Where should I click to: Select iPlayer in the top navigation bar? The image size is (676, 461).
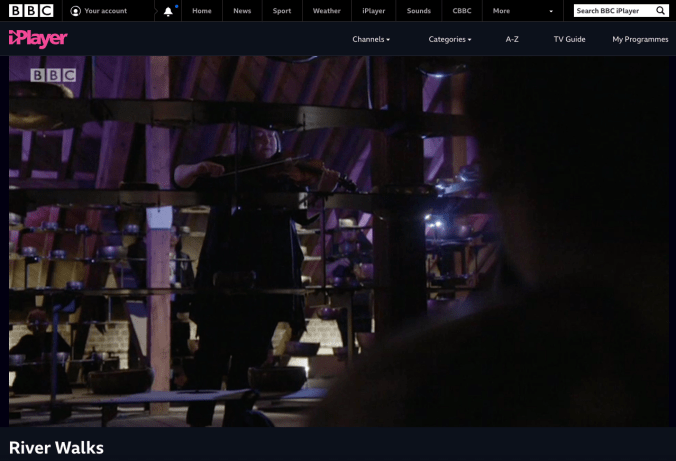click(373, 11)
